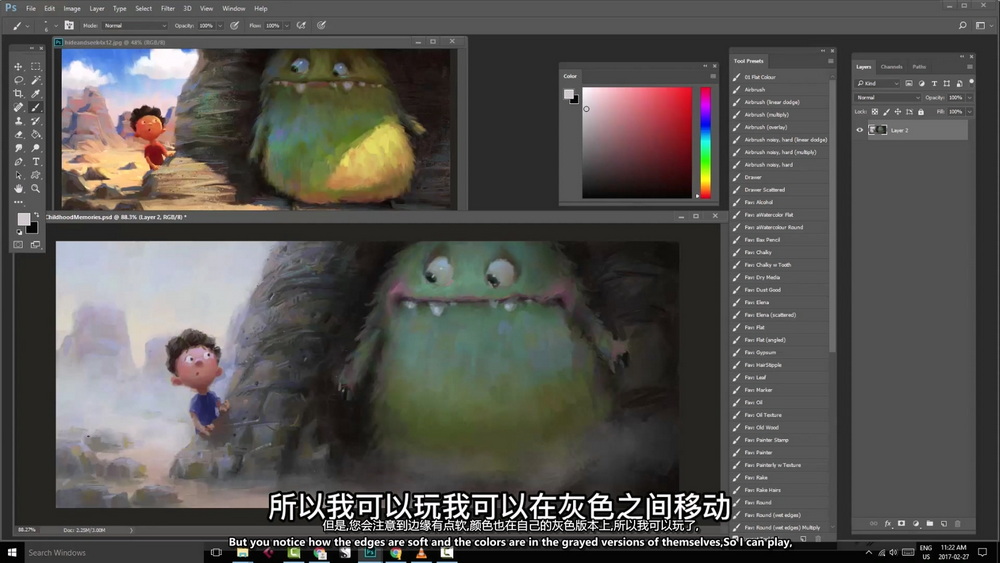Open the Flow slider dropdown

[287, 26]
